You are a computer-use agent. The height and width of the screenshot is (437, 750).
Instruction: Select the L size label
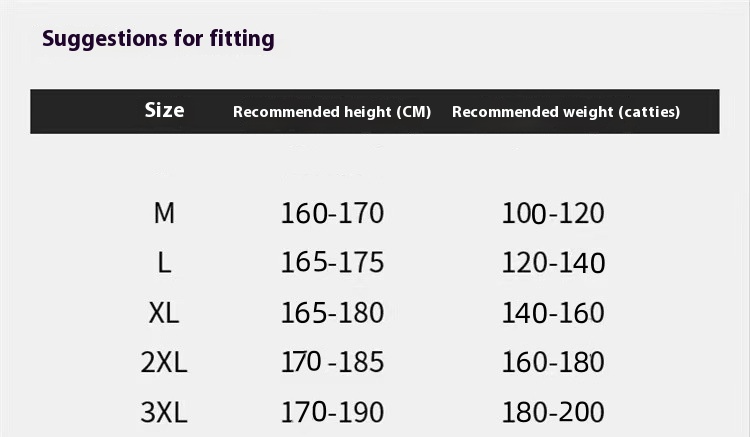click(164, 263)
